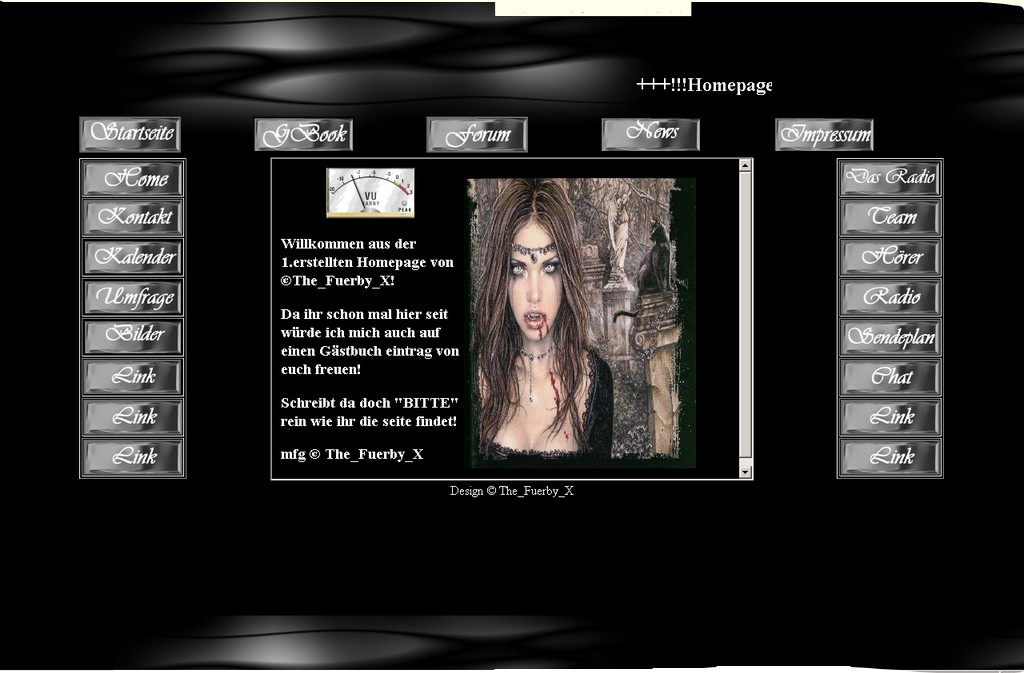This screenshot has height=673, width=1024.
Task: Browse the Bilder gallery
Action: pos(133,337)
